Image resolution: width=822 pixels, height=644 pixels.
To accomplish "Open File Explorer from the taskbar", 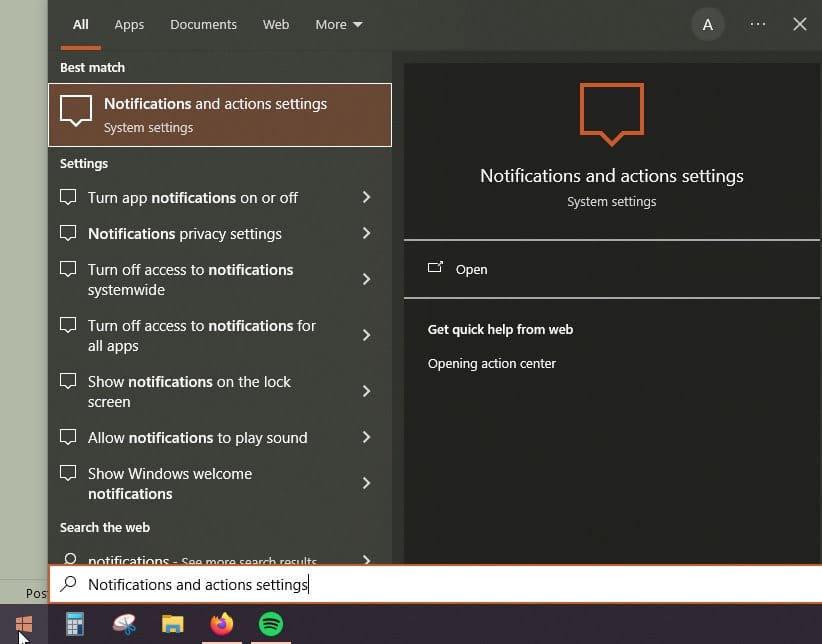I will tap(172, 624).
